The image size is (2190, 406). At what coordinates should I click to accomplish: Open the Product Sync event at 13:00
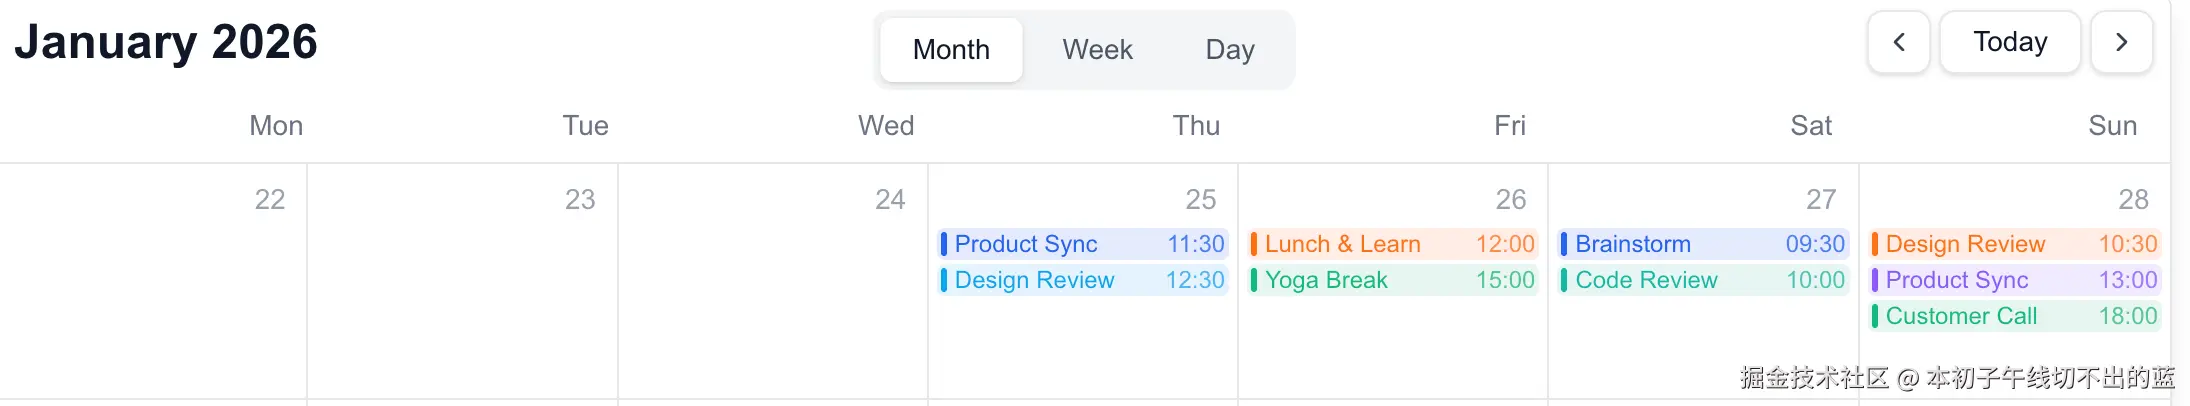[2015, 280]
